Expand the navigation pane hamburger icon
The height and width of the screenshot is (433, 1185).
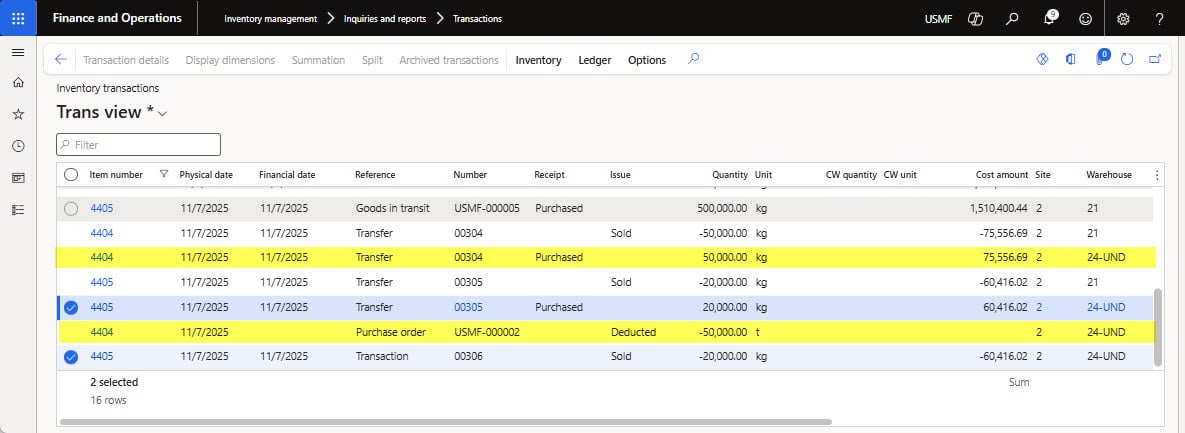pos(18,52)
